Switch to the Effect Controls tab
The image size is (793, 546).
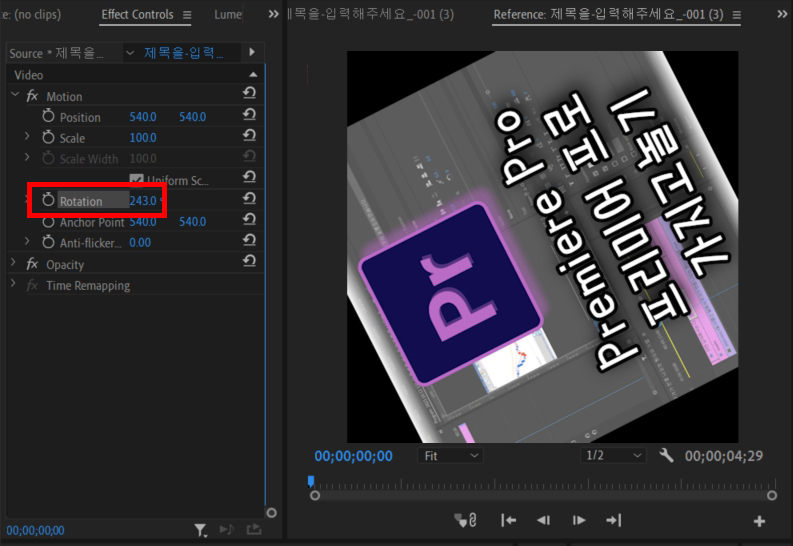pyautogui.click(x=137, y=15)
